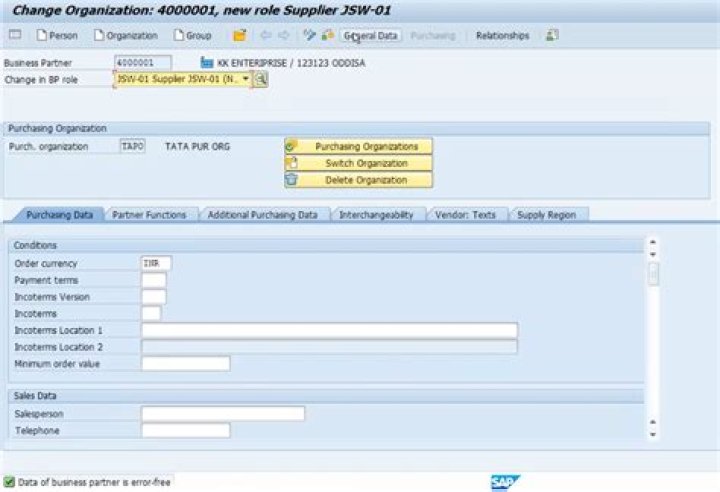Click the General Data toolbar button
The height and width of the screenshot is (492, 720).
(x=371, y=36)
